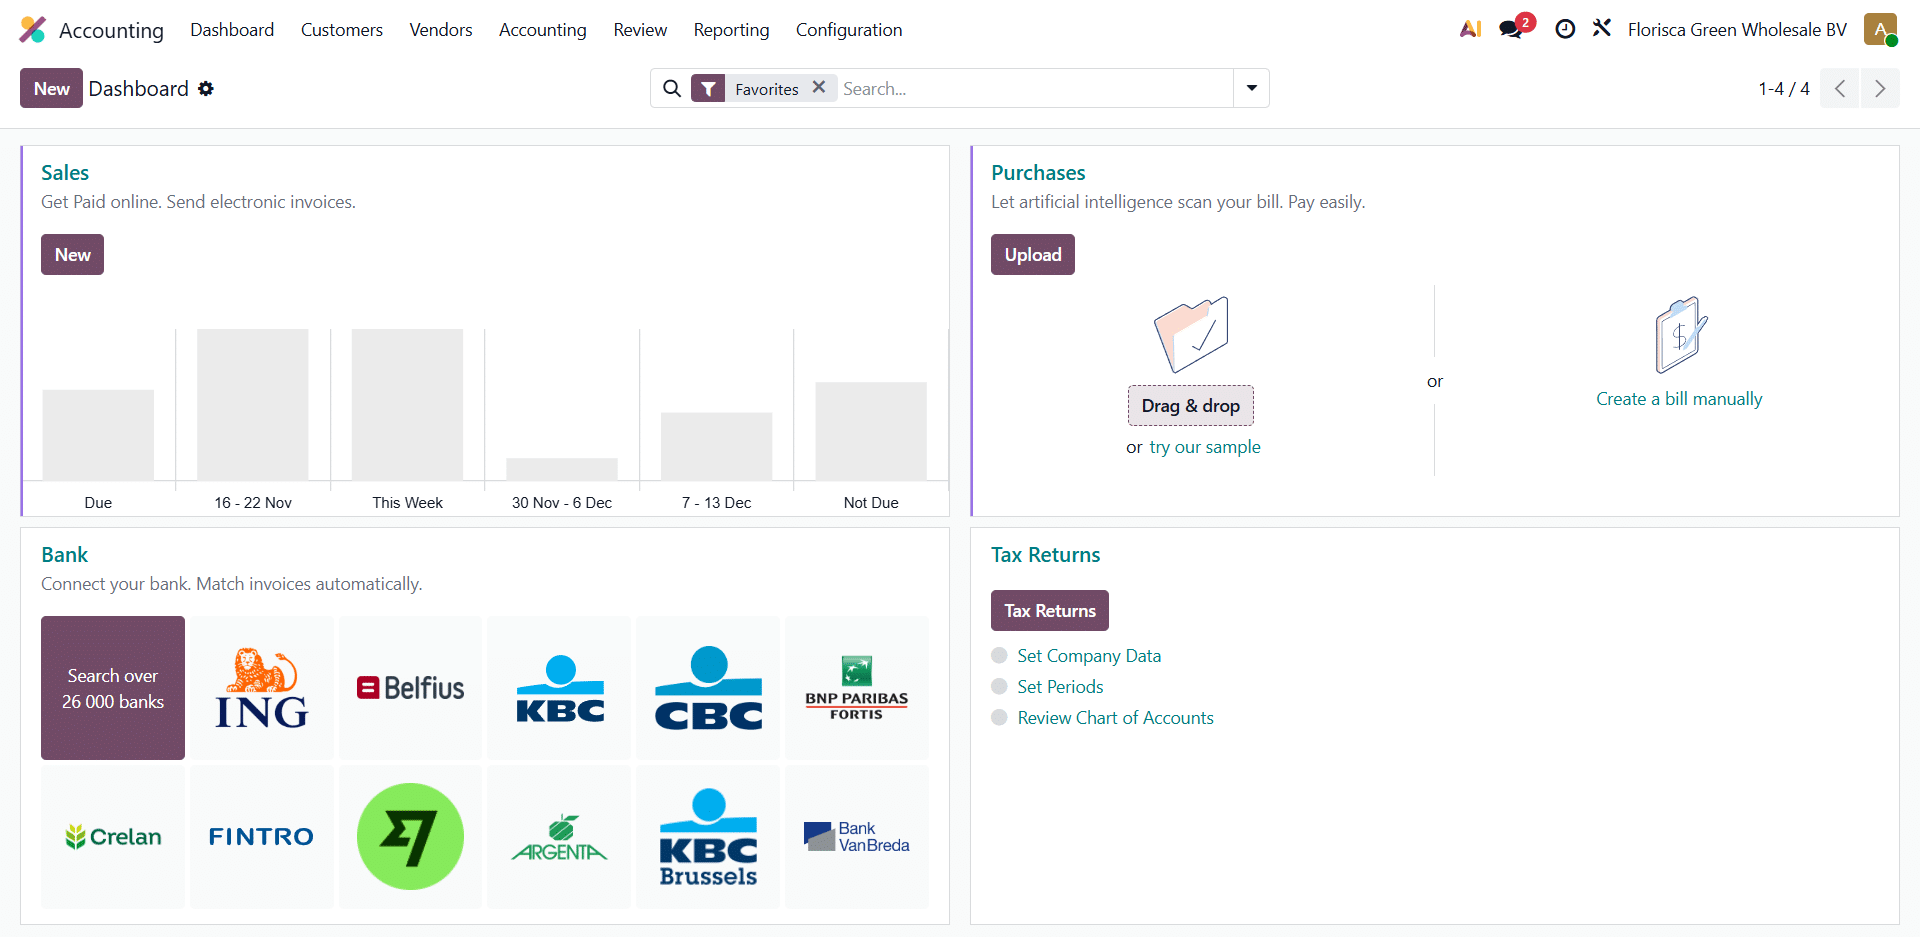1920x937 pixels.
Task: Click New in the Sales card
Action: (x=72, y=255)
